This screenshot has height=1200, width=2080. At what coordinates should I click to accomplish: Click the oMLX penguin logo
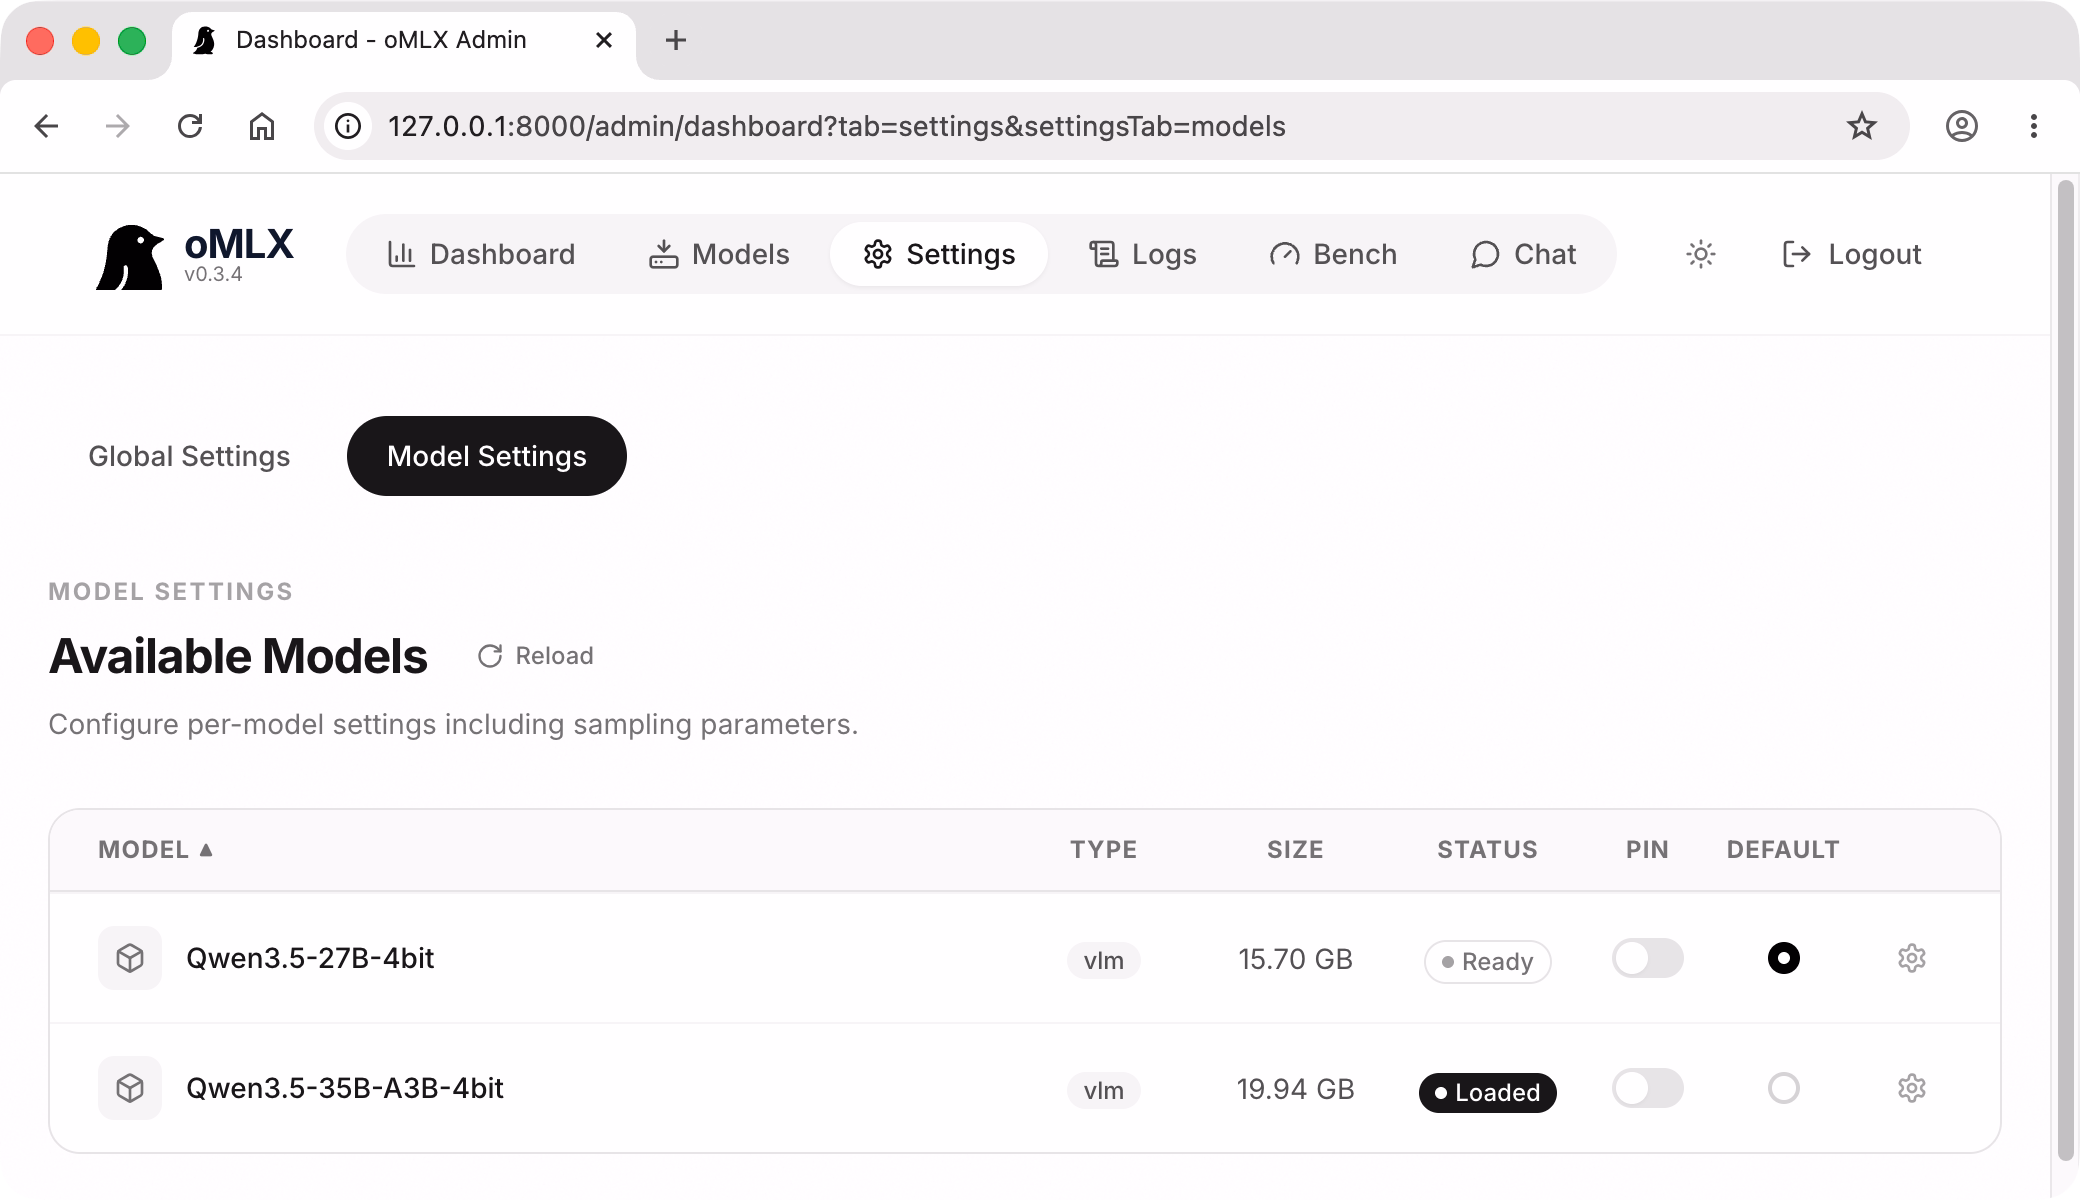click(130, 257)
